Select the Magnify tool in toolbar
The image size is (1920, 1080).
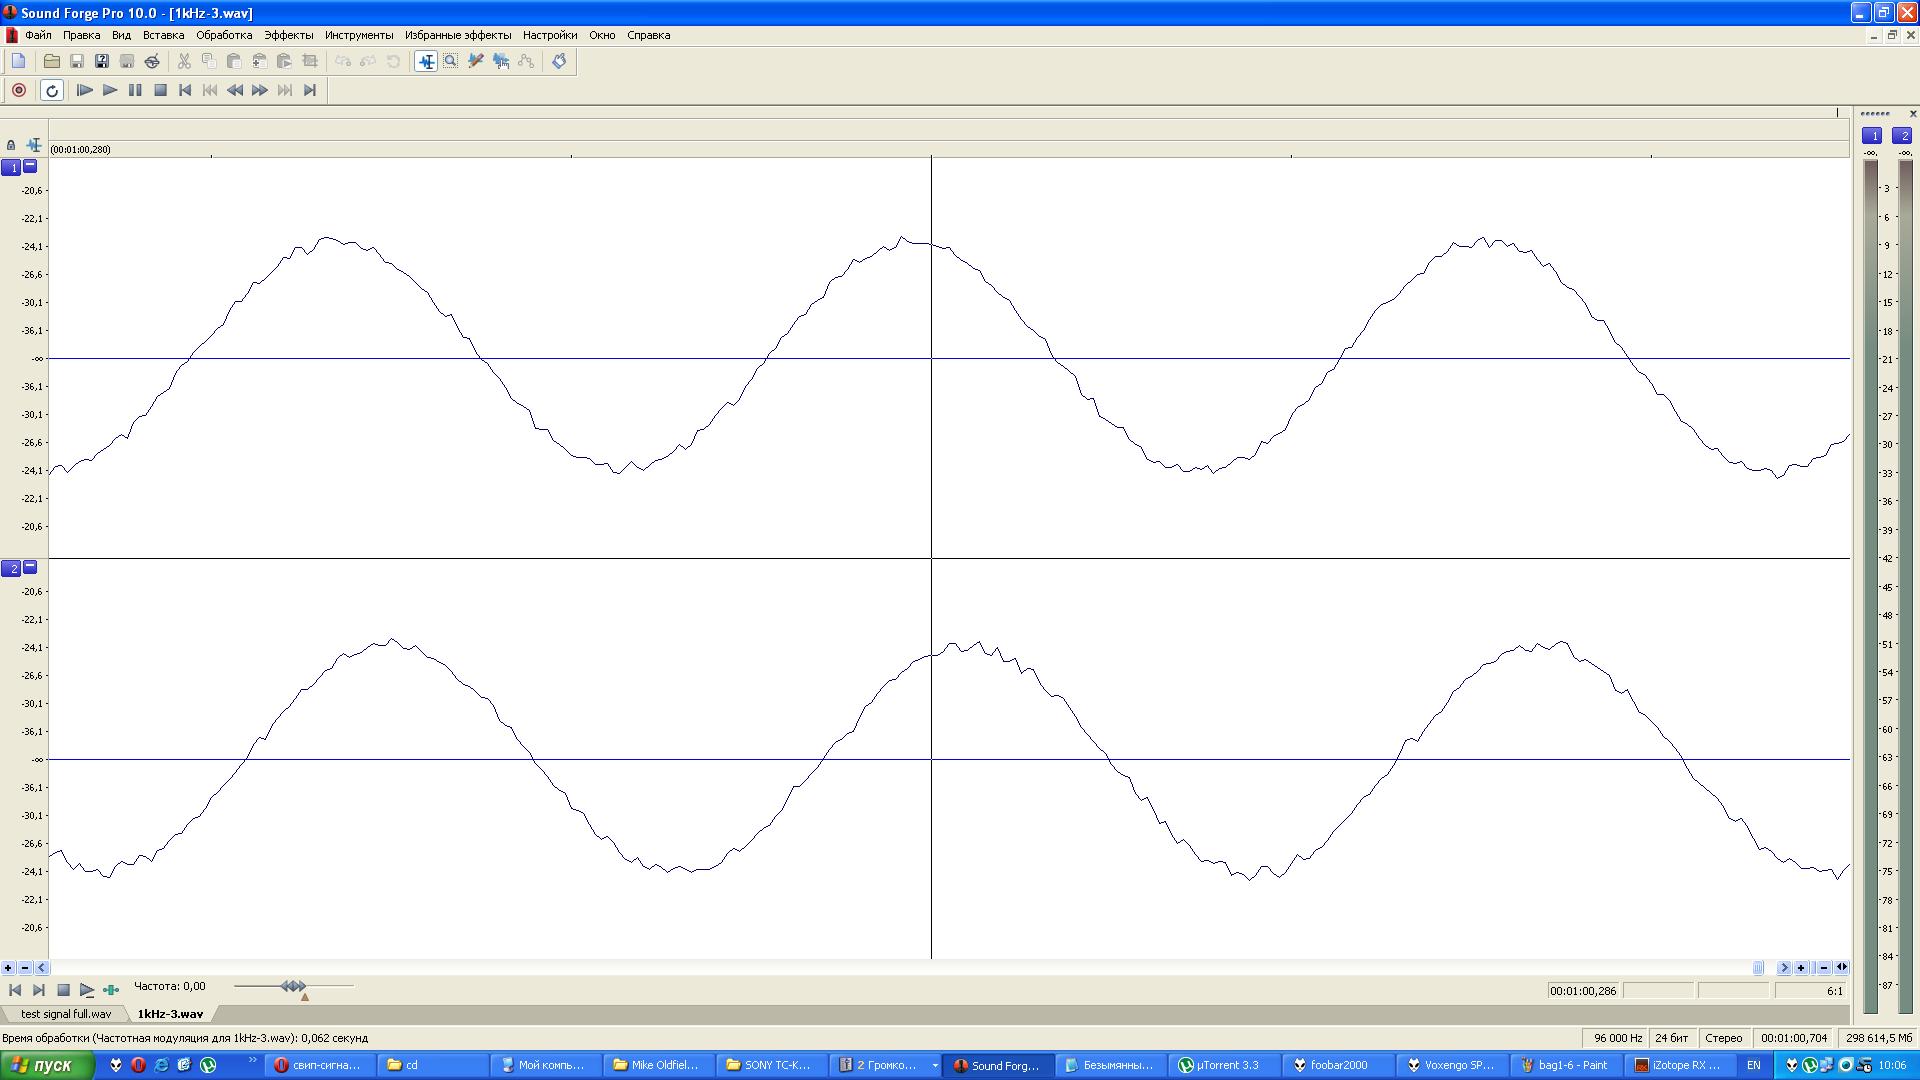451,61
